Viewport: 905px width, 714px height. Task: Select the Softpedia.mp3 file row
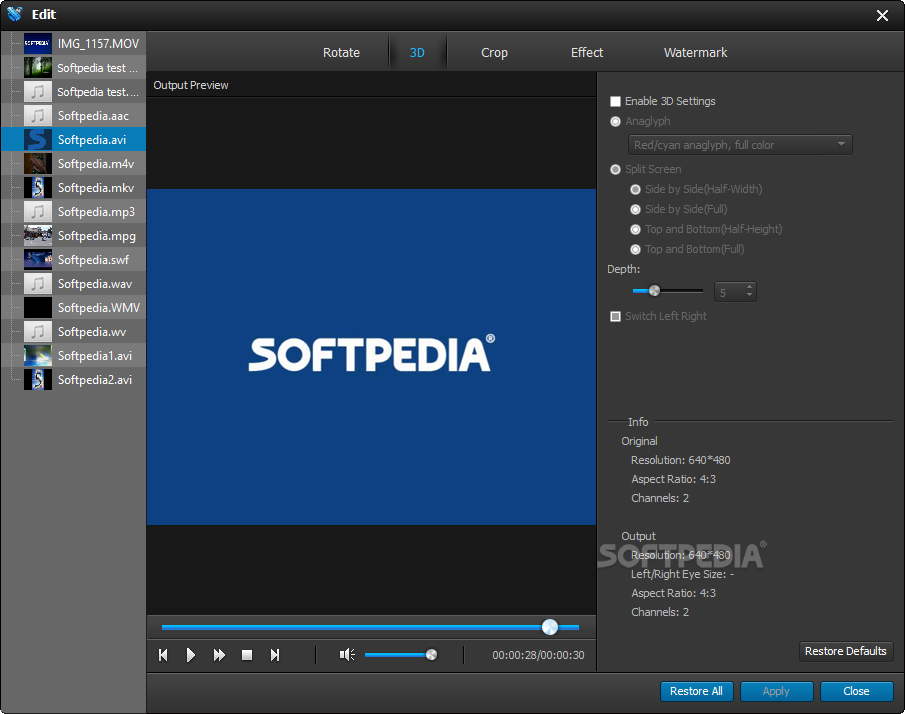coord(73,212)
